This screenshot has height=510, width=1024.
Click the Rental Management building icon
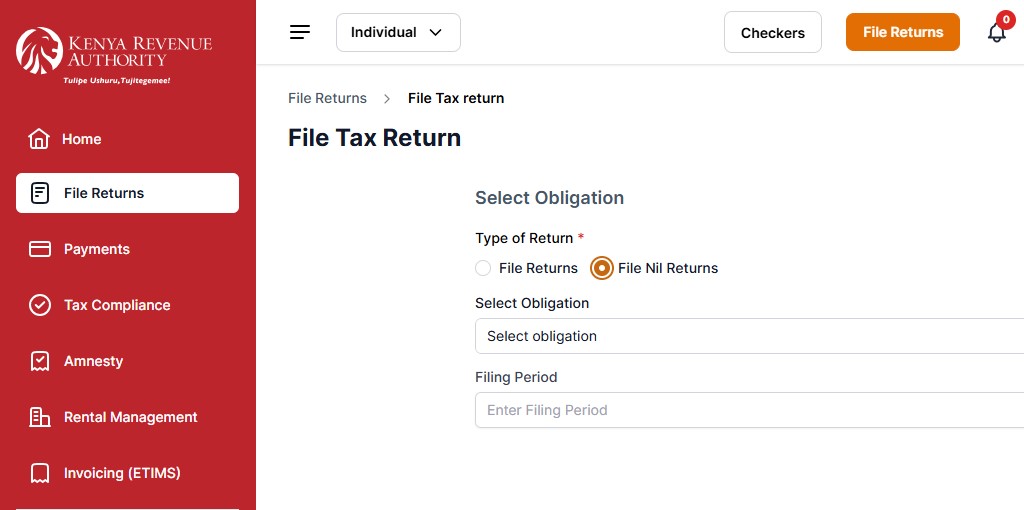[40, 417]
